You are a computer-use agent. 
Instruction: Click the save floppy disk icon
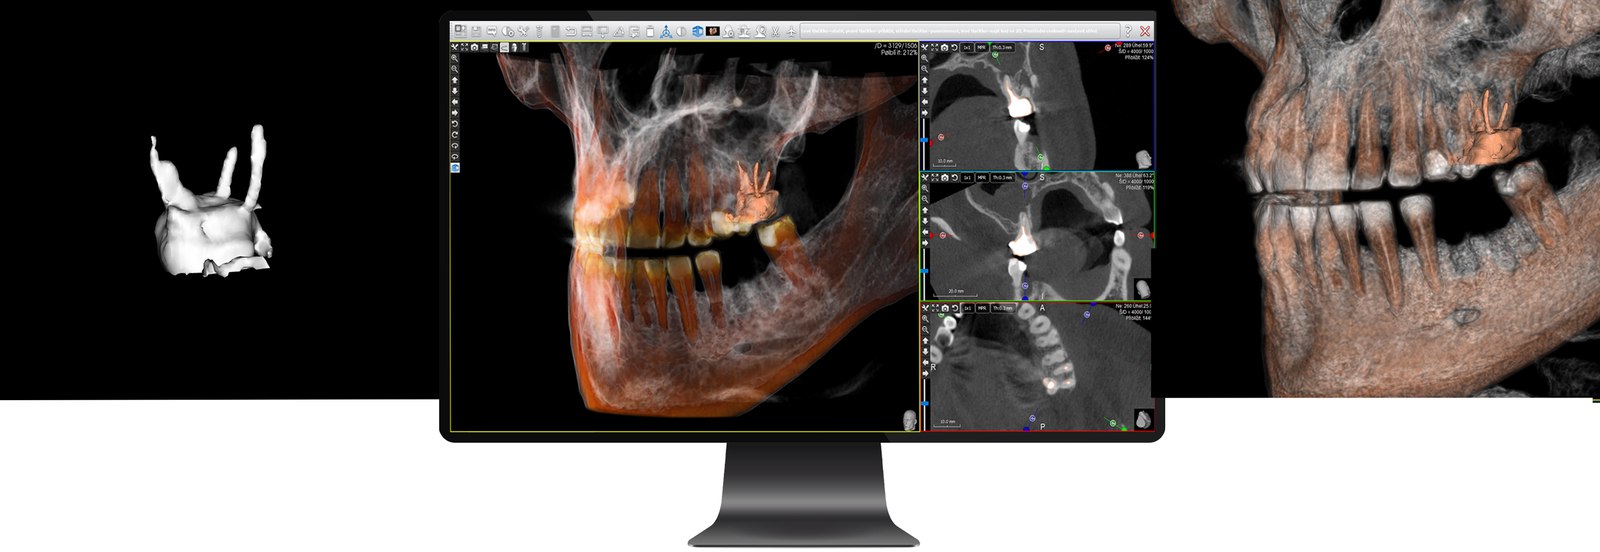[x=476, y=32]
